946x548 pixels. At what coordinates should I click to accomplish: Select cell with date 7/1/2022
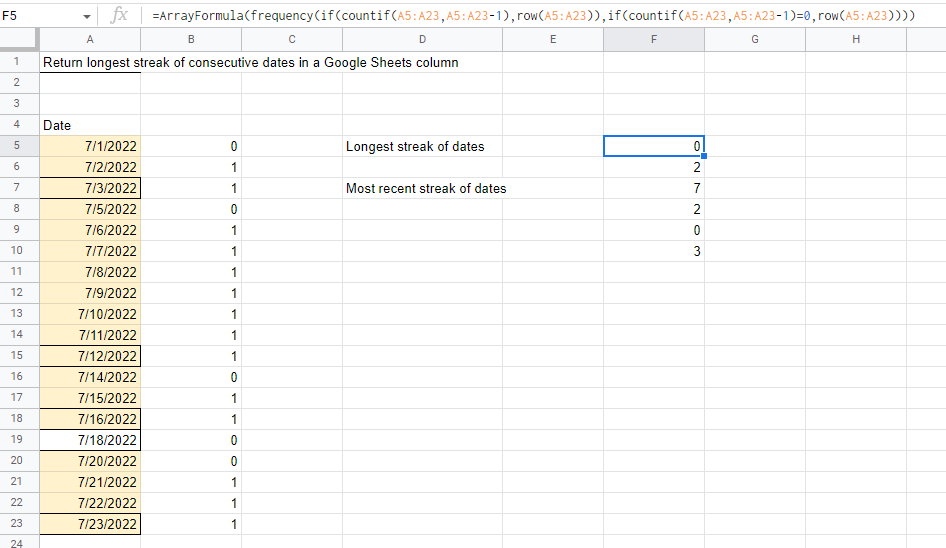pos(90,146)
